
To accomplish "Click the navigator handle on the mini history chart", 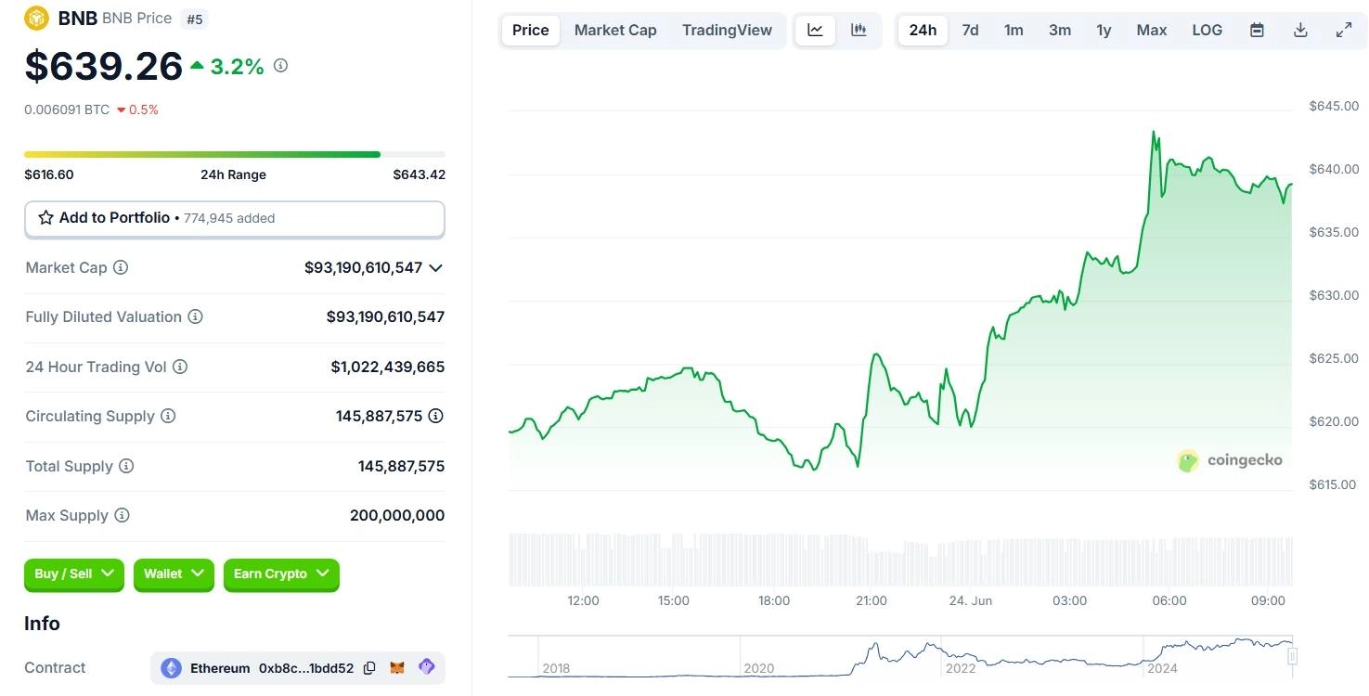I will (x=1292, y=657).
